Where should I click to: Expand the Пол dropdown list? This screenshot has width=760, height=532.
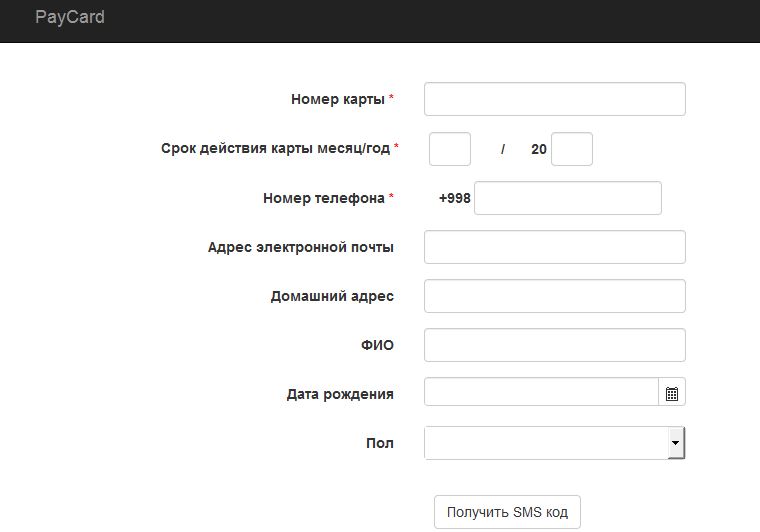675,442
